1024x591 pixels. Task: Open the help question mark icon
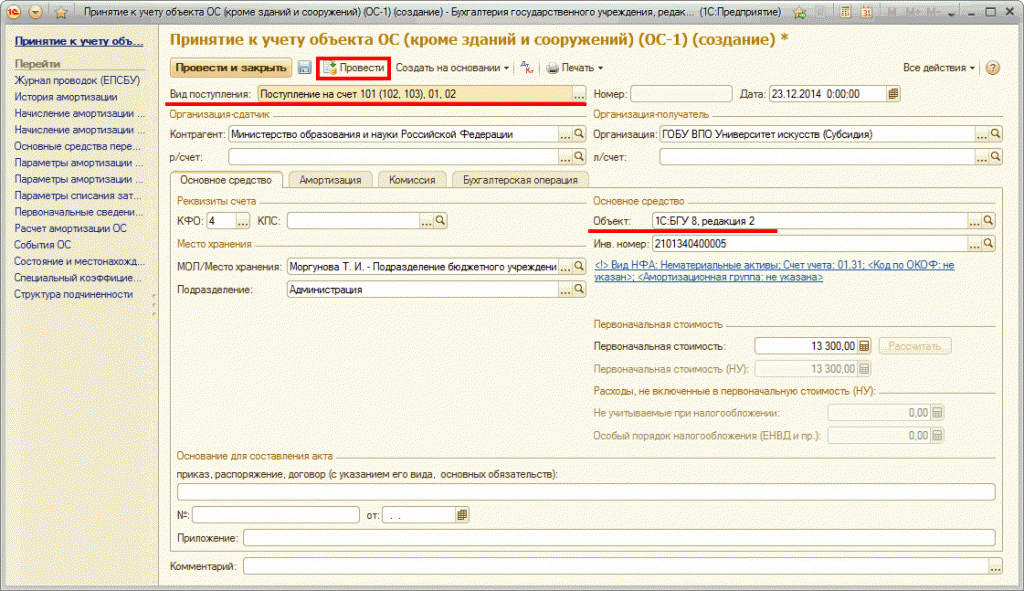coord(993,67)
